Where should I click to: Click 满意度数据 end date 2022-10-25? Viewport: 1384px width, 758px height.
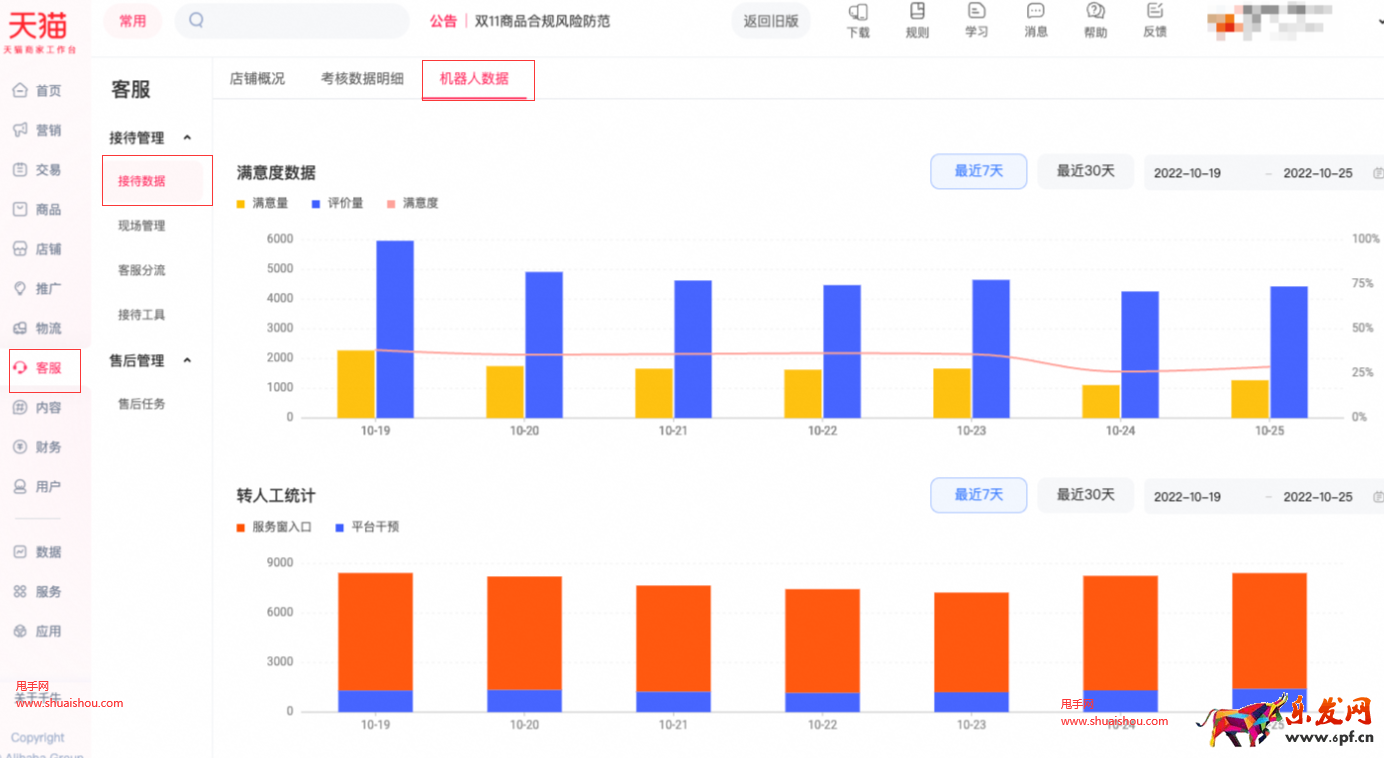pyautogui.click(x=1318, y=173)
